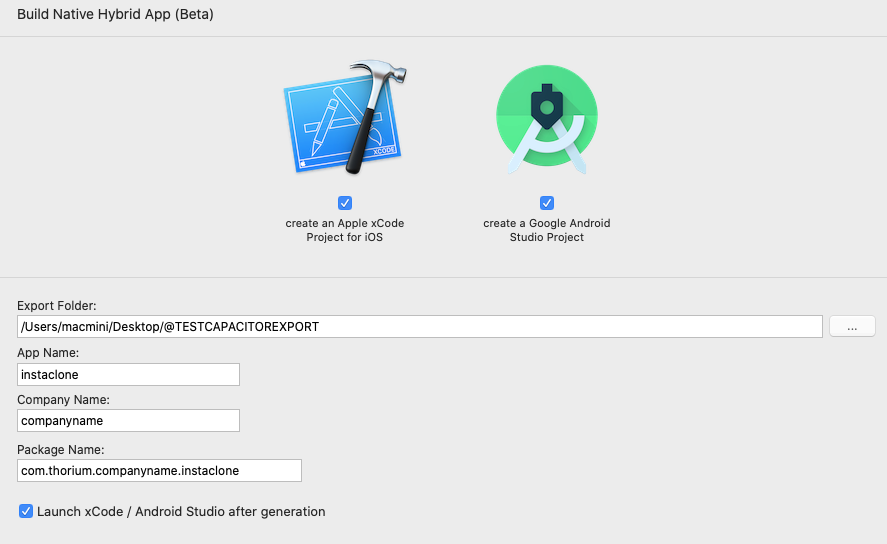Click the Android Studio logo icon
Viewport: 887px width, 544px height.
(x=546, y=118)
